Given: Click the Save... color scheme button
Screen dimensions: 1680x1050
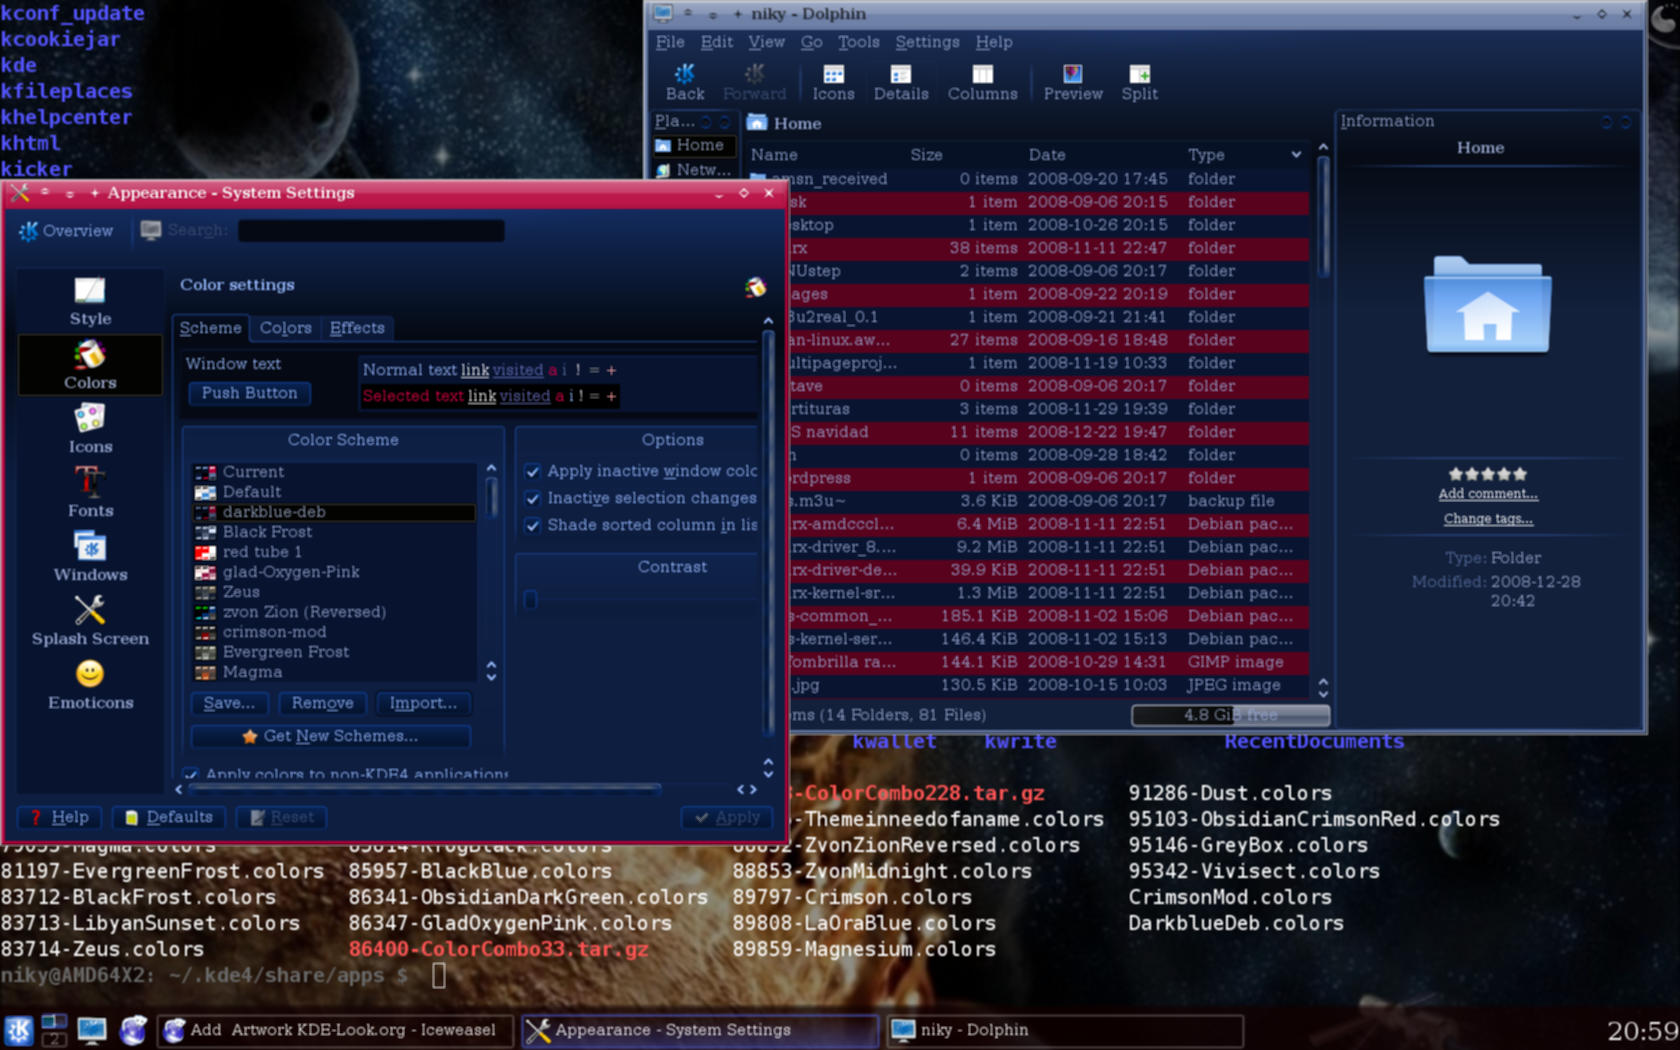Looking at the screenshot, I should click(x=229, y=703).
